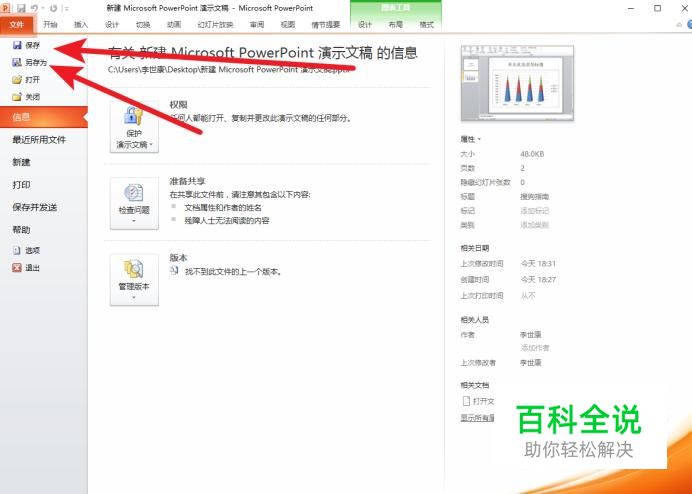Click the 今天 18:31 modified time
Image resolution: width=692 pixels, height=494 pixels.
pos(538,264)
